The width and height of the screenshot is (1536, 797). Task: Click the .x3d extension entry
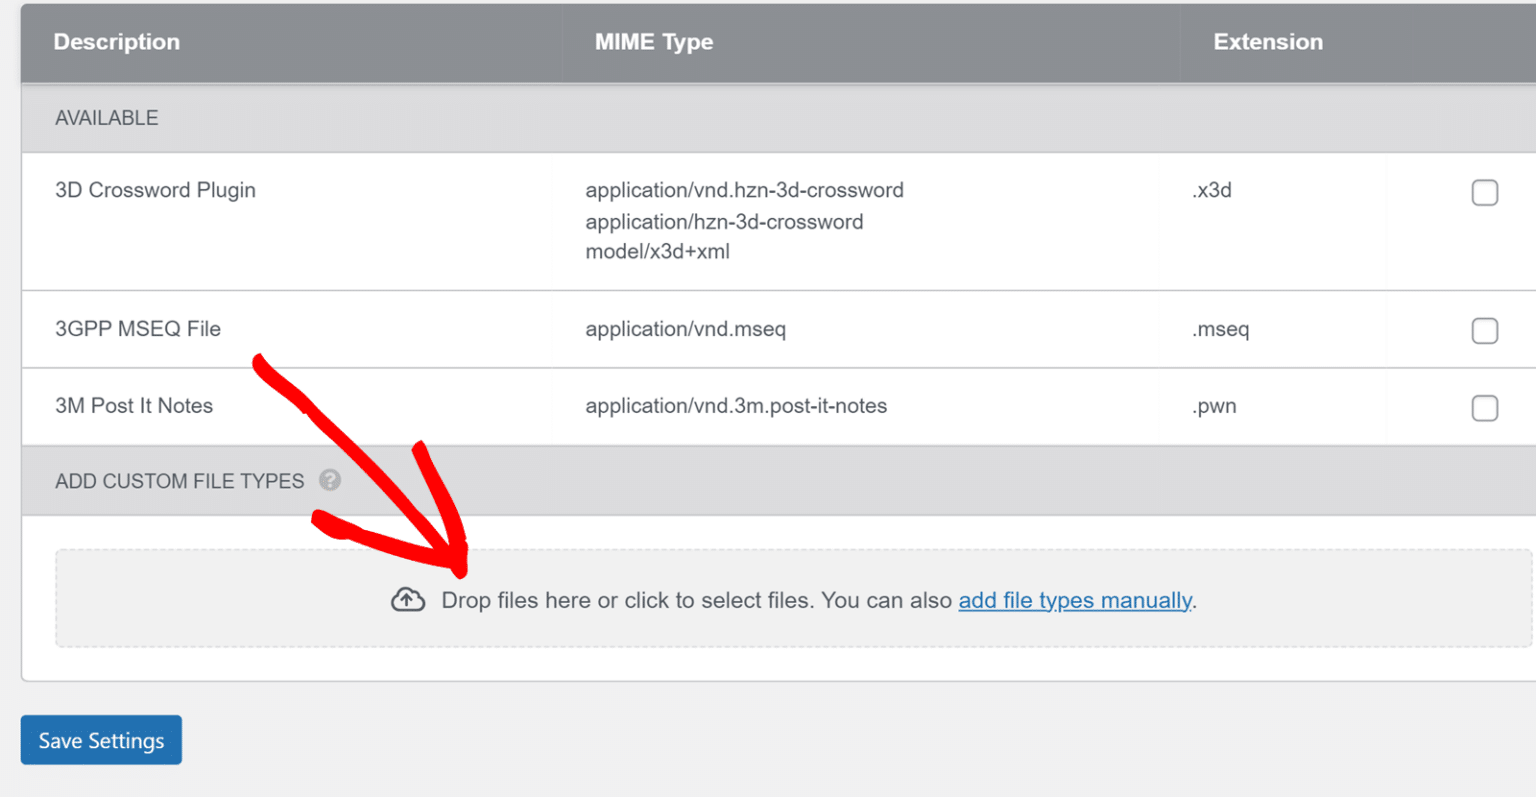tap(1211, 190)
